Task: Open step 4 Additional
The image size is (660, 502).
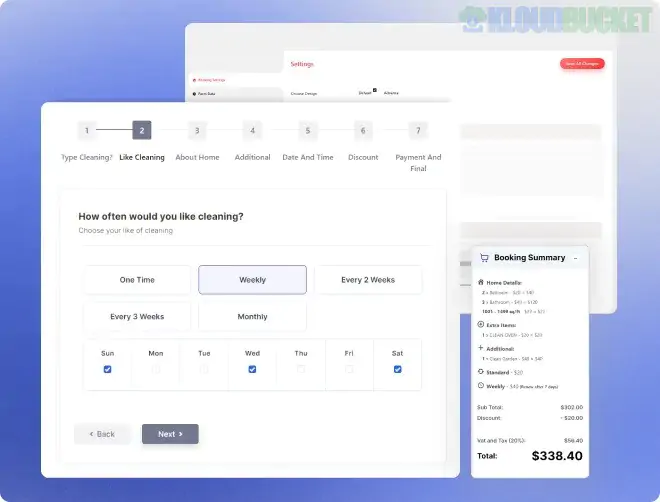Action: [x=253, y=130]
